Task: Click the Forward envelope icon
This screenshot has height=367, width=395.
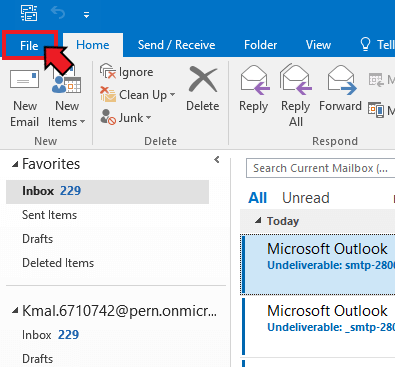Action: (x=341, y=80)
